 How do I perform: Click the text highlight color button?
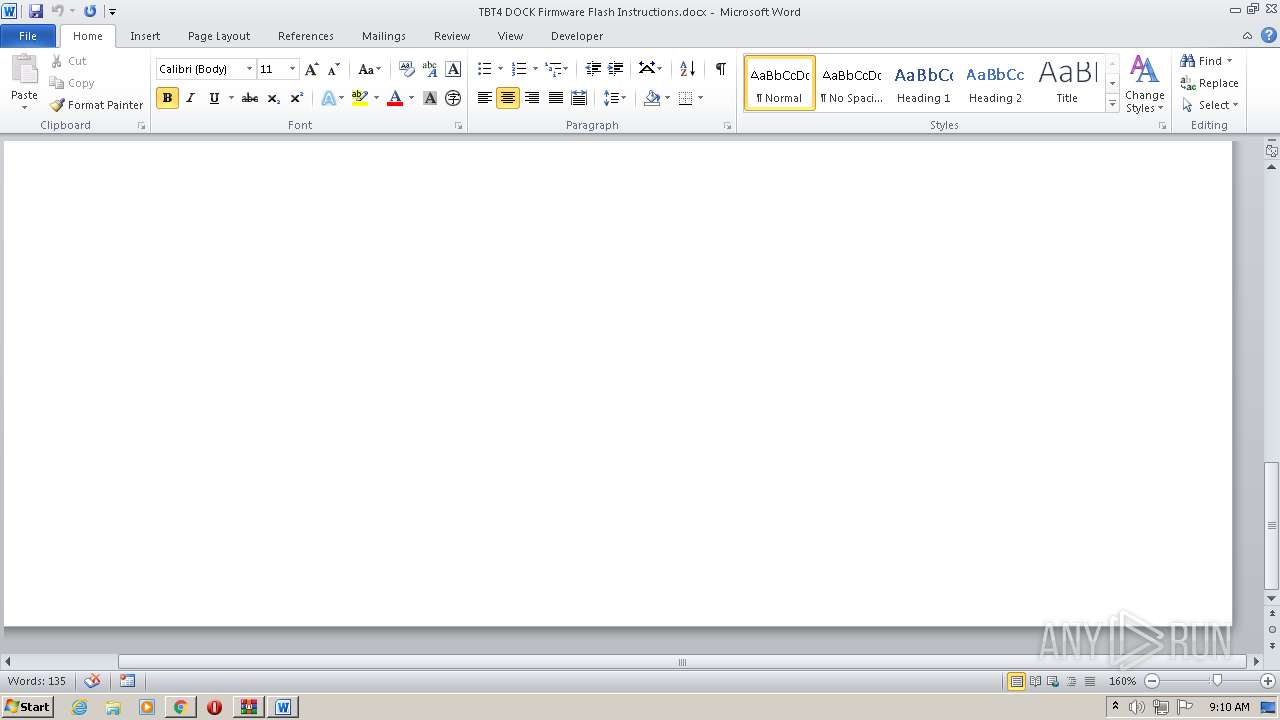(x=360, y=98)
